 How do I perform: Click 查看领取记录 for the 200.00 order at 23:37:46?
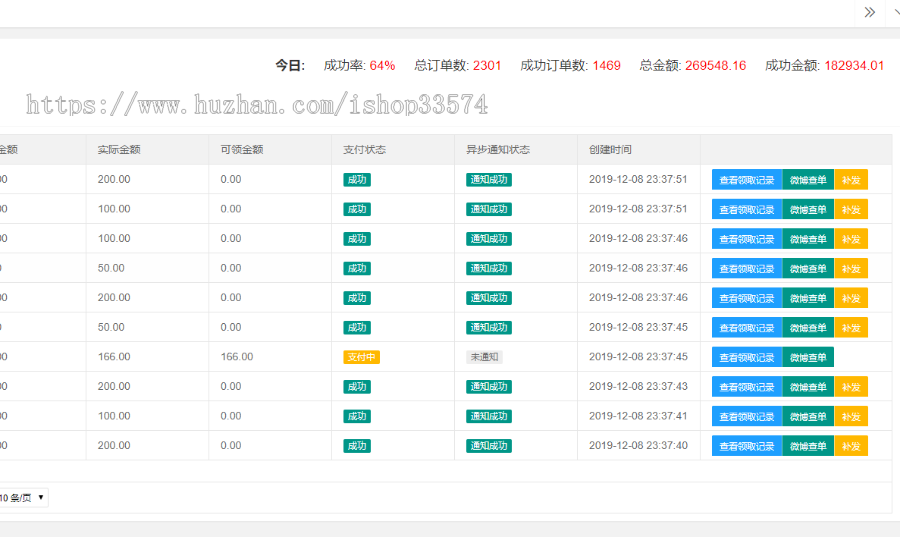(746, 298)
